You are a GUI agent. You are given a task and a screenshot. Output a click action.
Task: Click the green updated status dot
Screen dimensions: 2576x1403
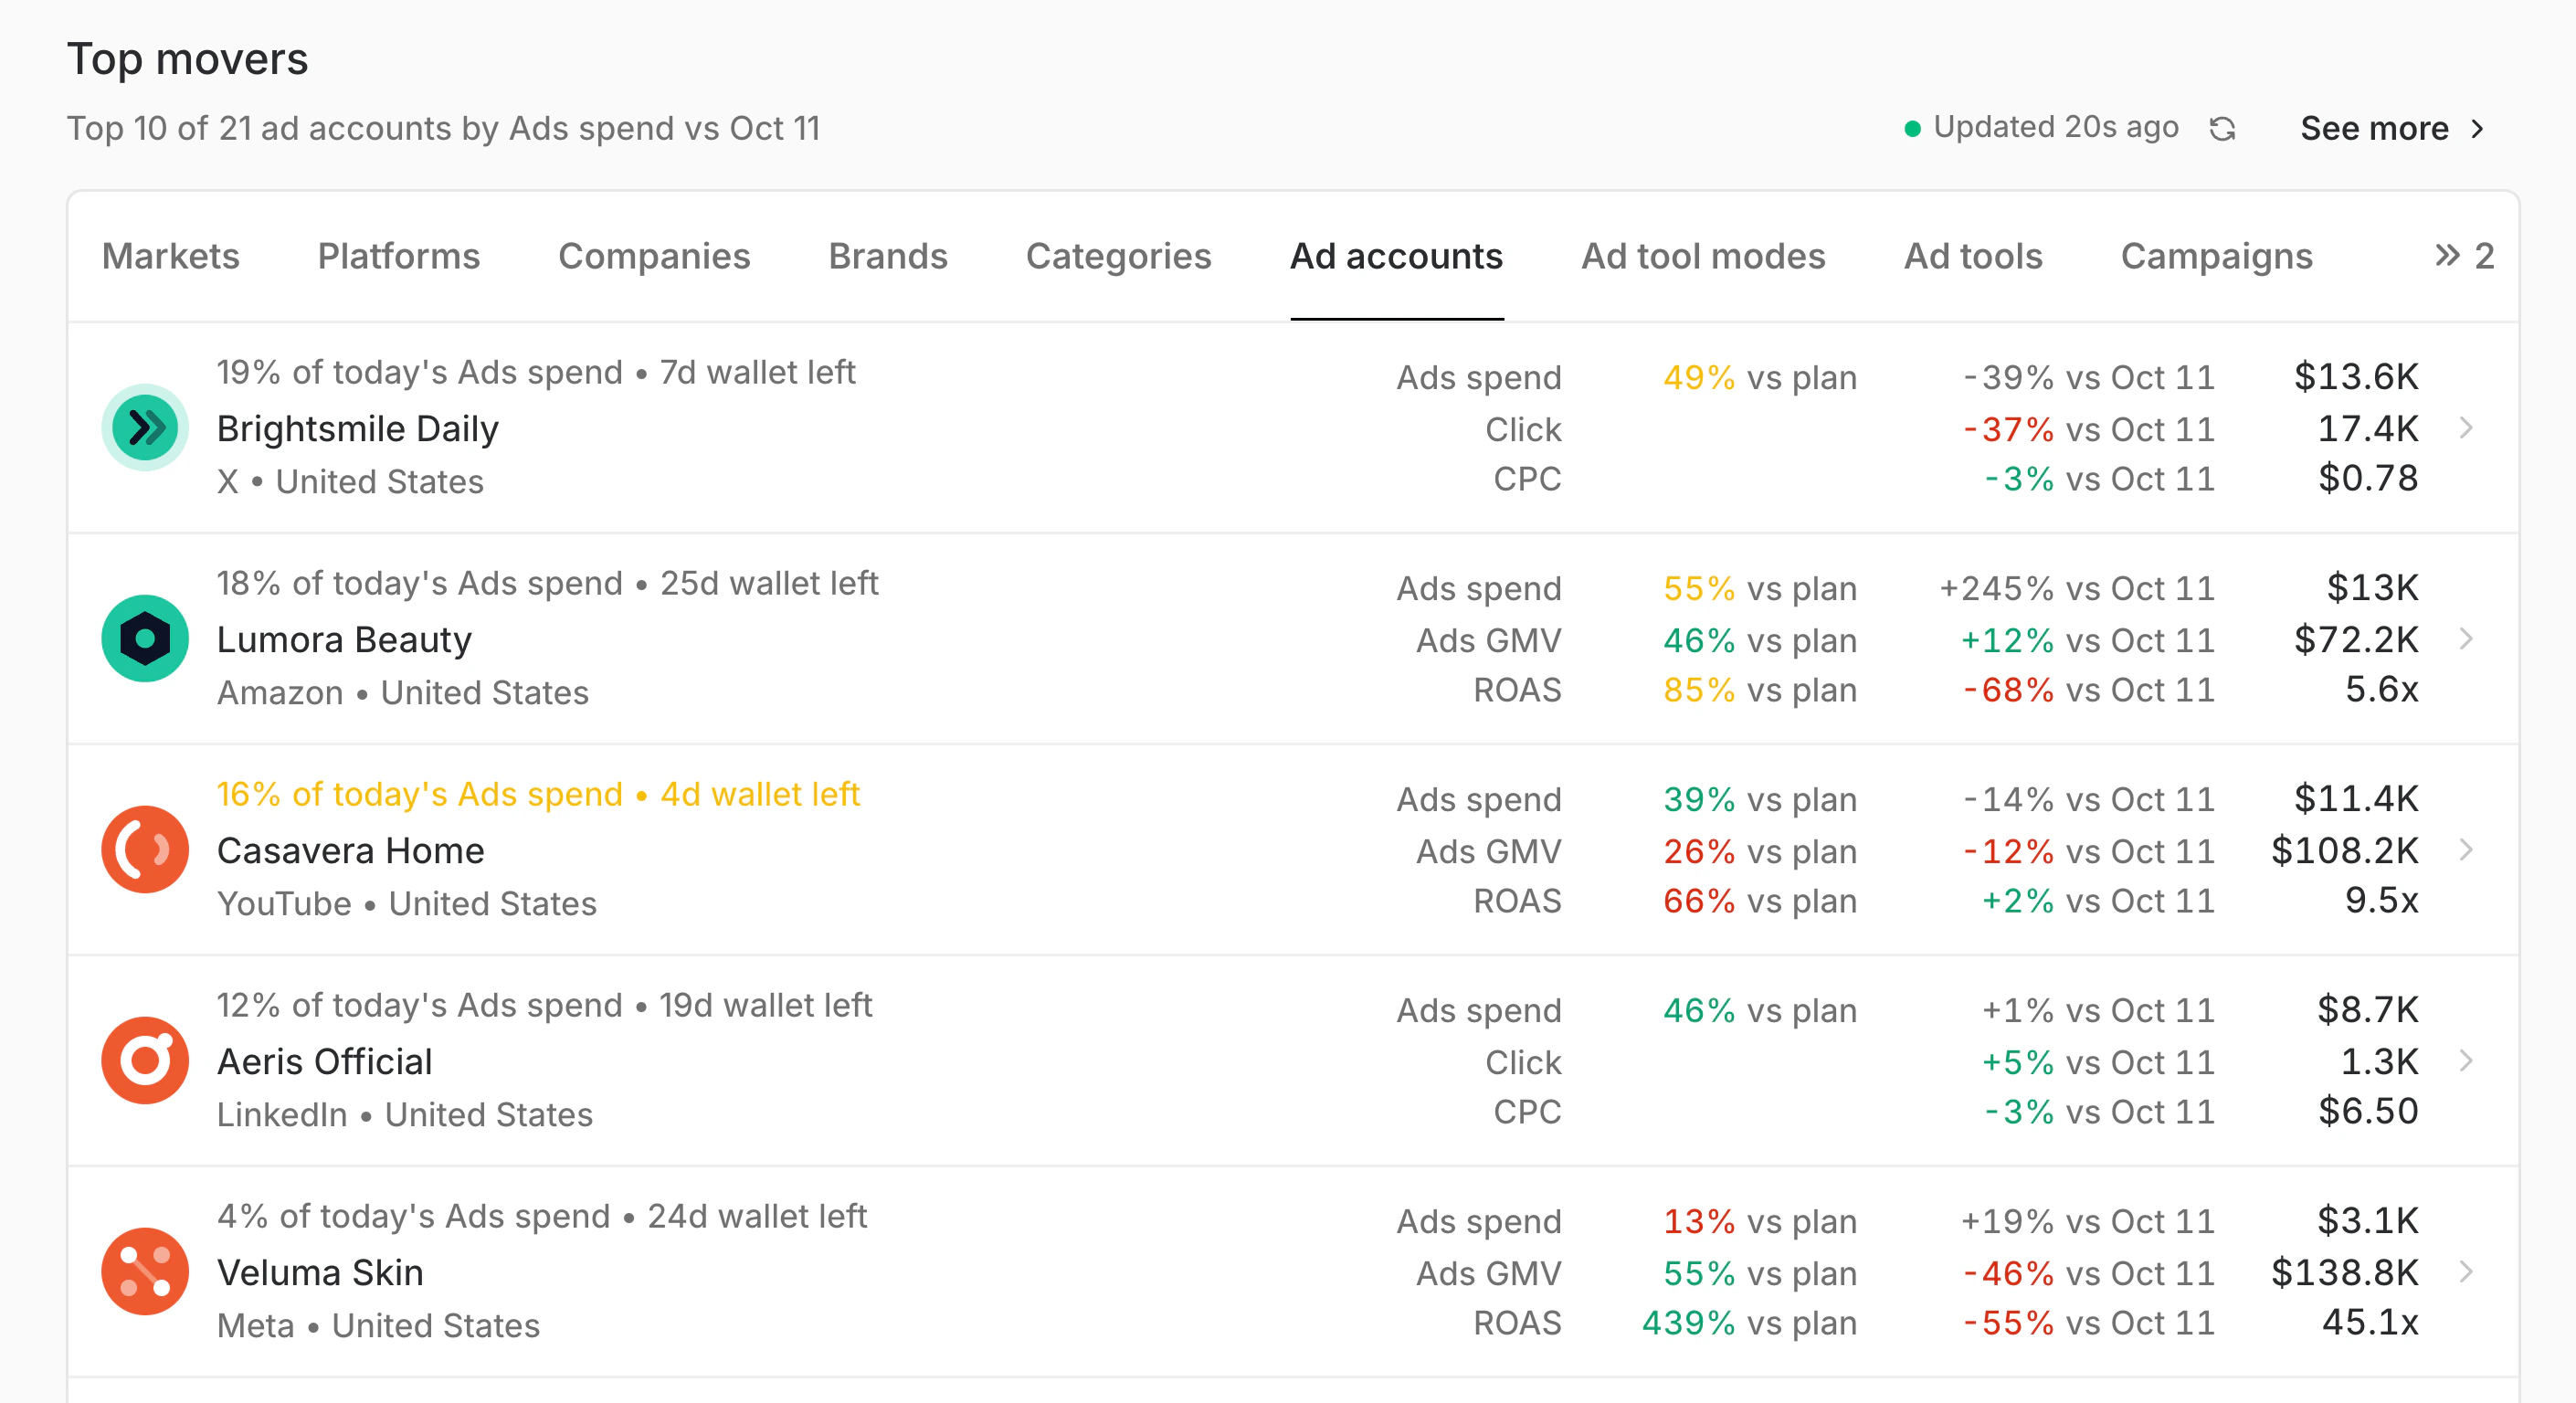coord(1913,129)
